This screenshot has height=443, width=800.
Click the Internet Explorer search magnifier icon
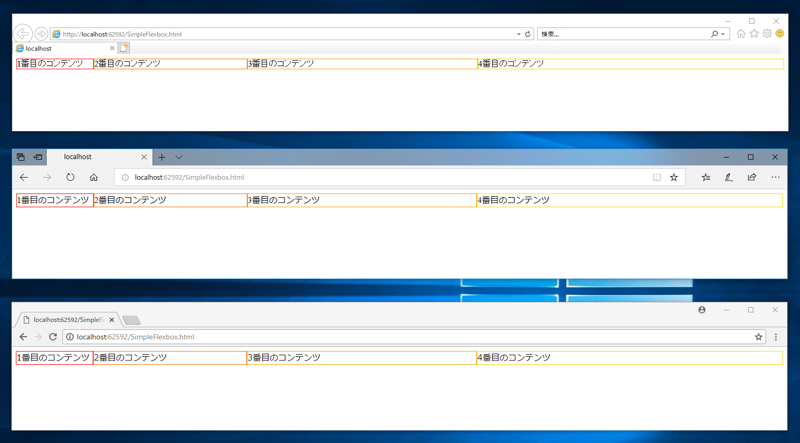(x=714, y=34)
